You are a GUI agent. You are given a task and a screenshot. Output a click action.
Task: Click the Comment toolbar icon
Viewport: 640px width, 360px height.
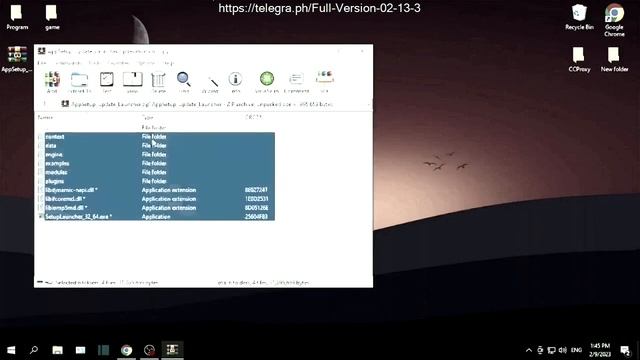click(x=296, y=82)
